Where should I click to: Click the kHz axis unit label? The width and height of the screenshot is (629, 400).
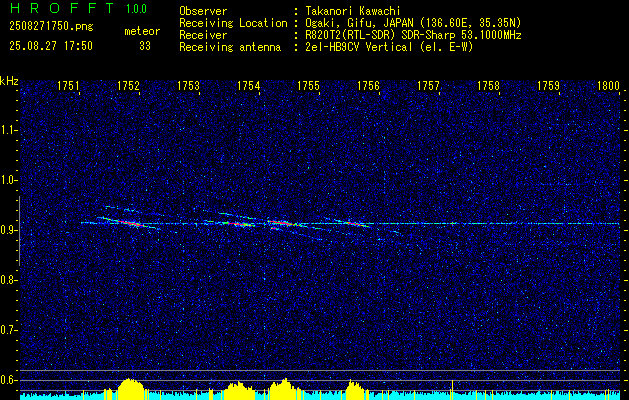[x=9, y=81]
